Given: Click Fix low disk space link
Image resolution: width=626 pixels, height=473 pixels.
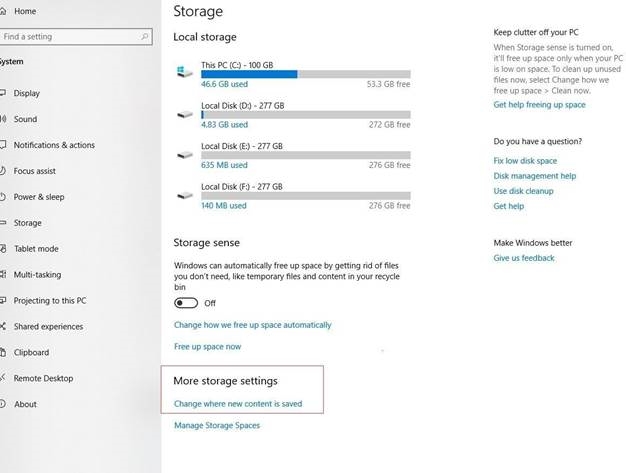Looking at the screenshot, I should (525, 161).
